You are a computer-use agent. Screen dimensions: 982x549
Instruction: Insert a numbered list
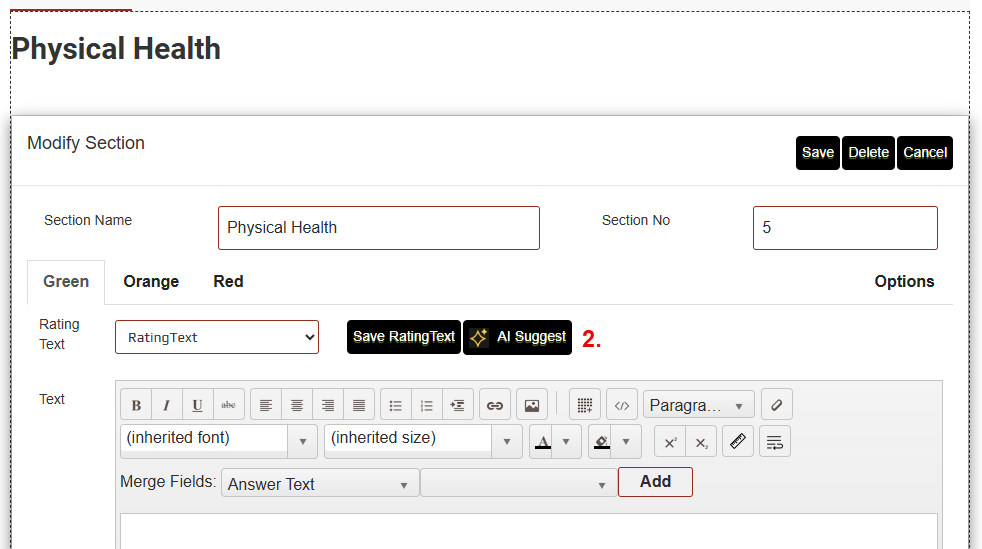pos(427,405)
